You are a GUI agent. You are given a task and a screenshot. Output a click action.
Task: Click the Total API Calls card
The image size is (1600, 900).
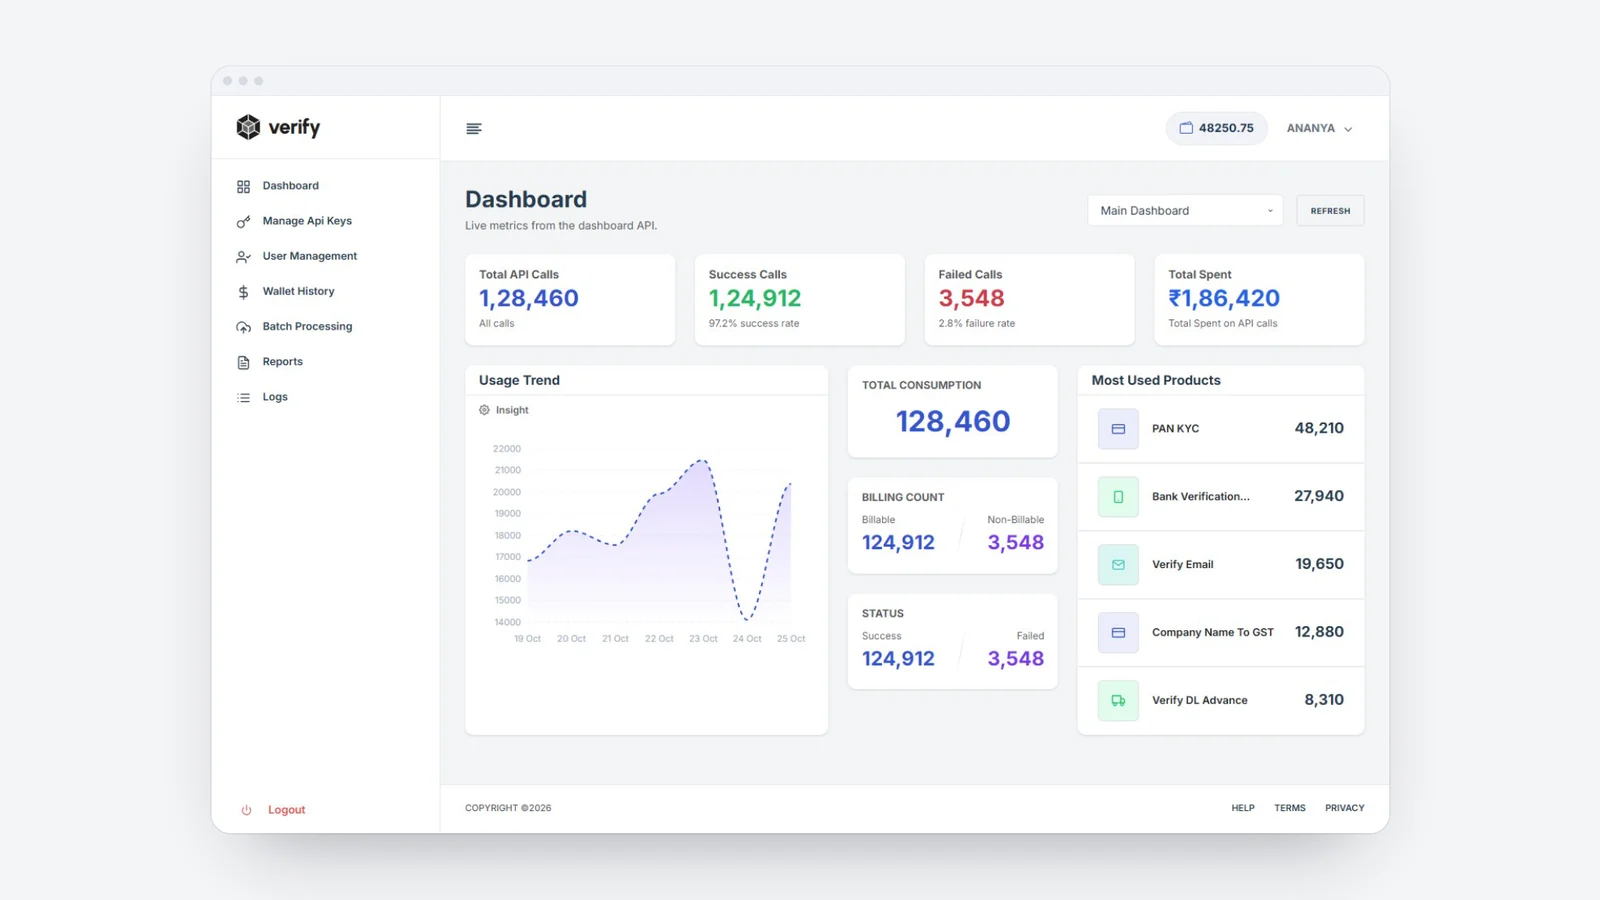coord(570,300)
